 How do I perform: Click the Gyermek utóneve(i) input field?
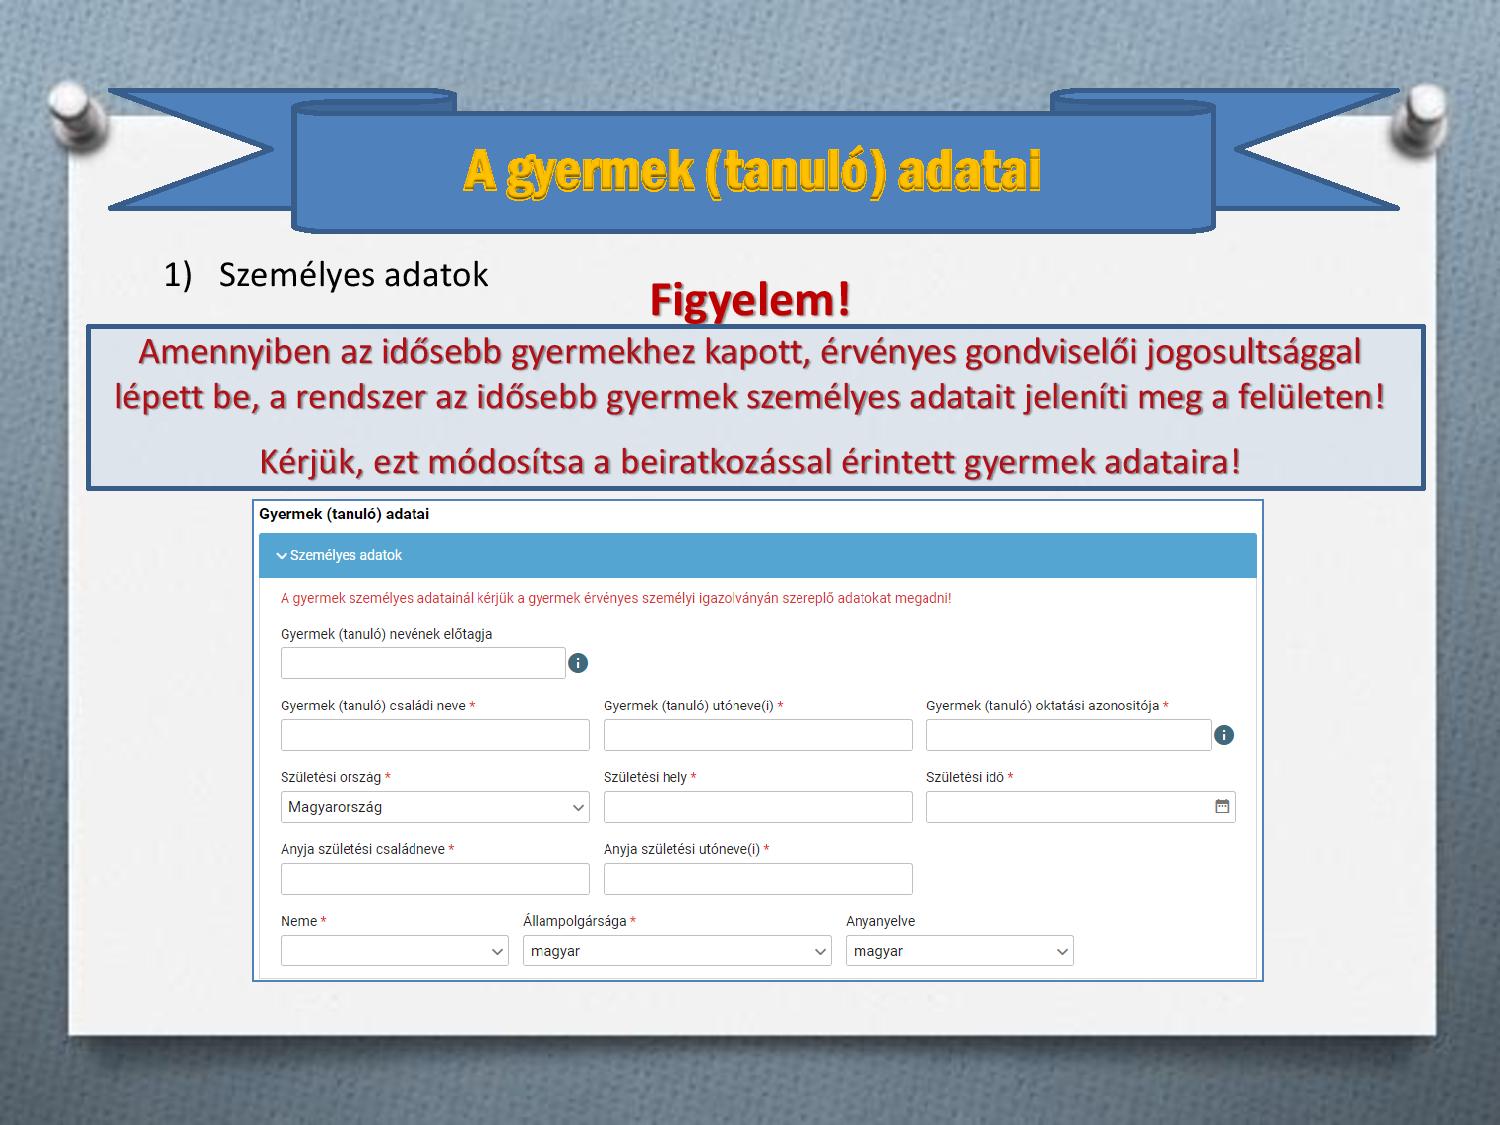[x=758, y=735]
